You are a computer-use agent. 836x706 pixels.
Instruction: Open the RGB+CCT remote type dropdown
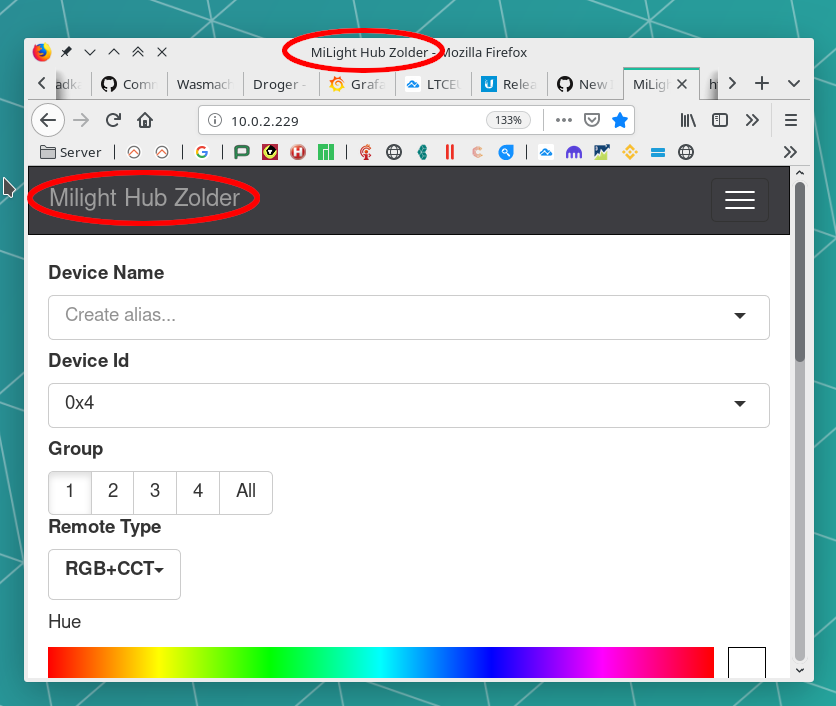[113, 574]
